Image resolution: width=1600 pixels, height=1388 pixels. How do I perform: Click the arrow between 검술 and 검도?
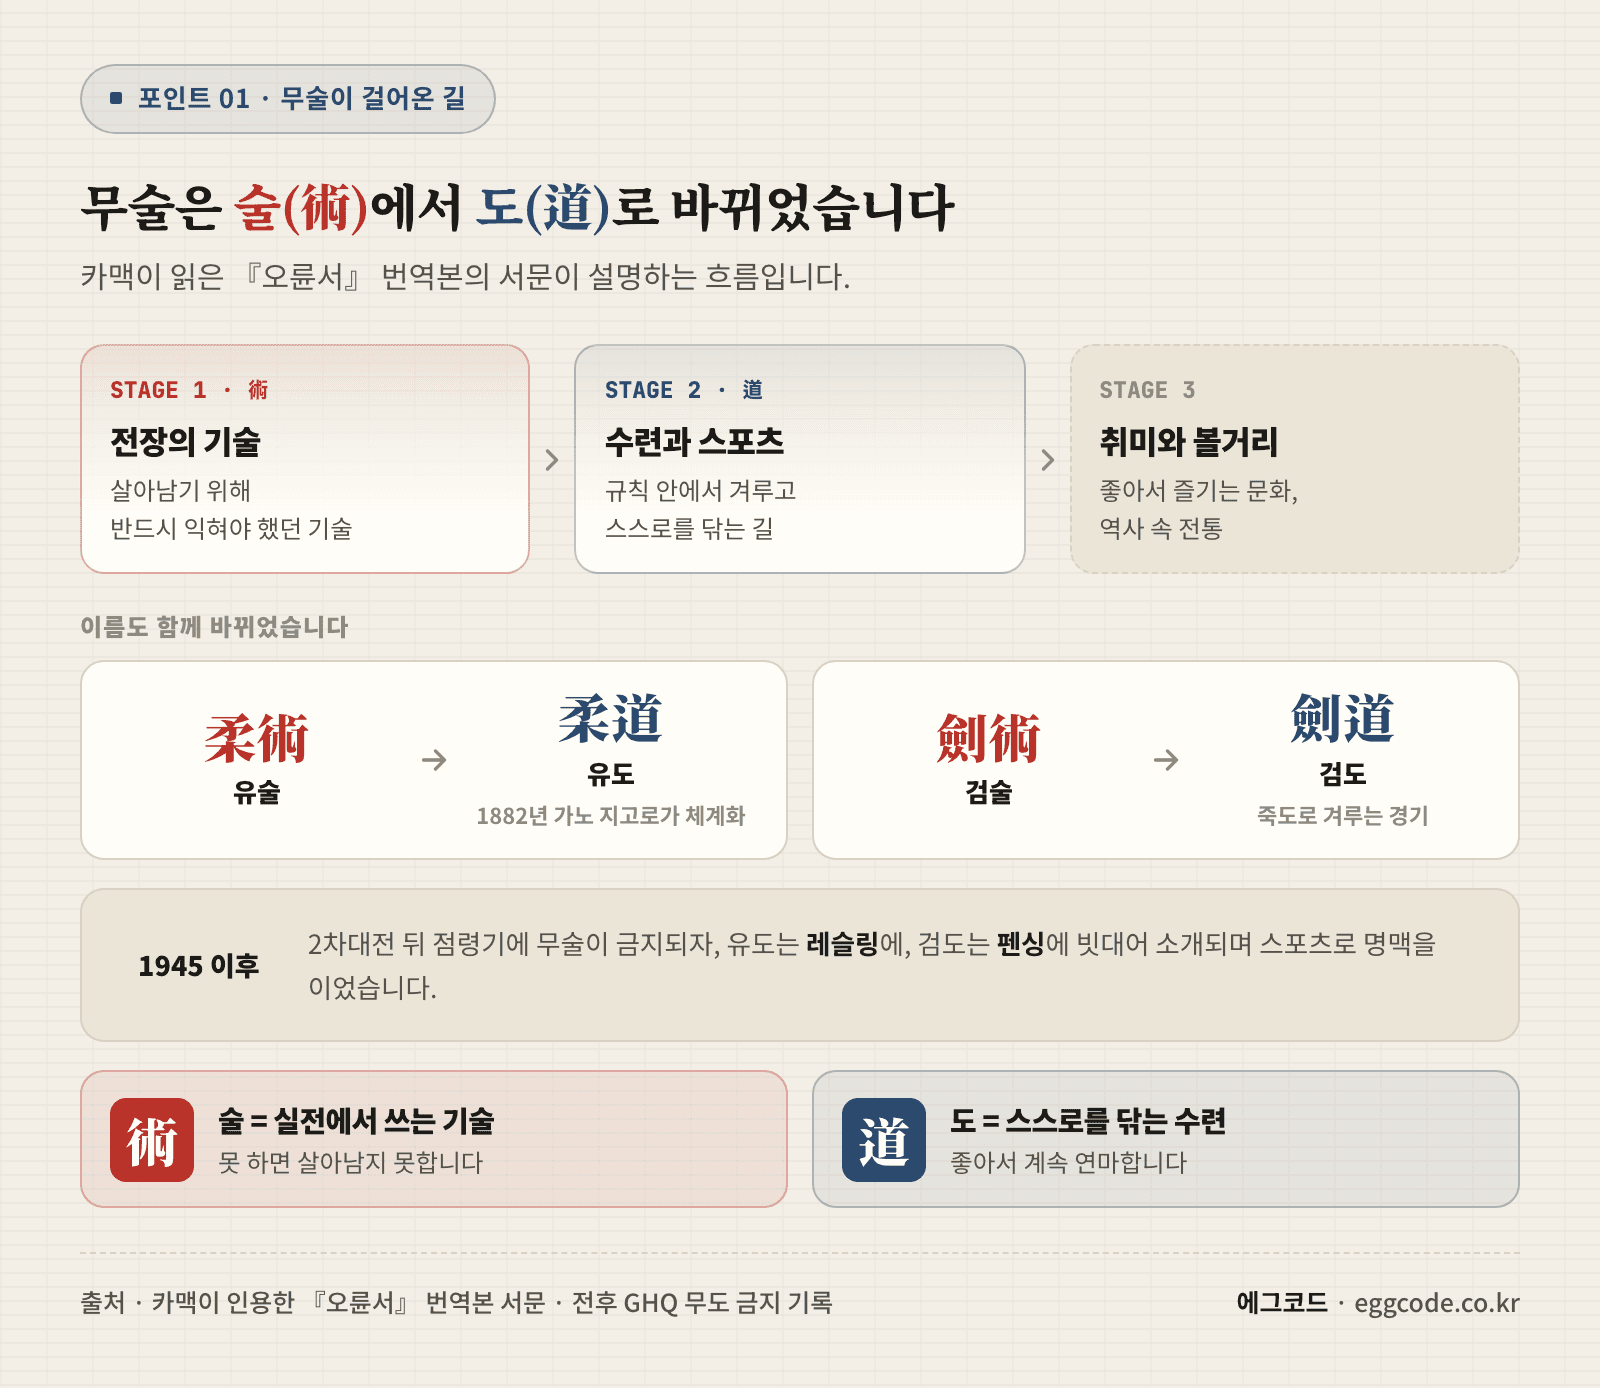(1166, 760)
